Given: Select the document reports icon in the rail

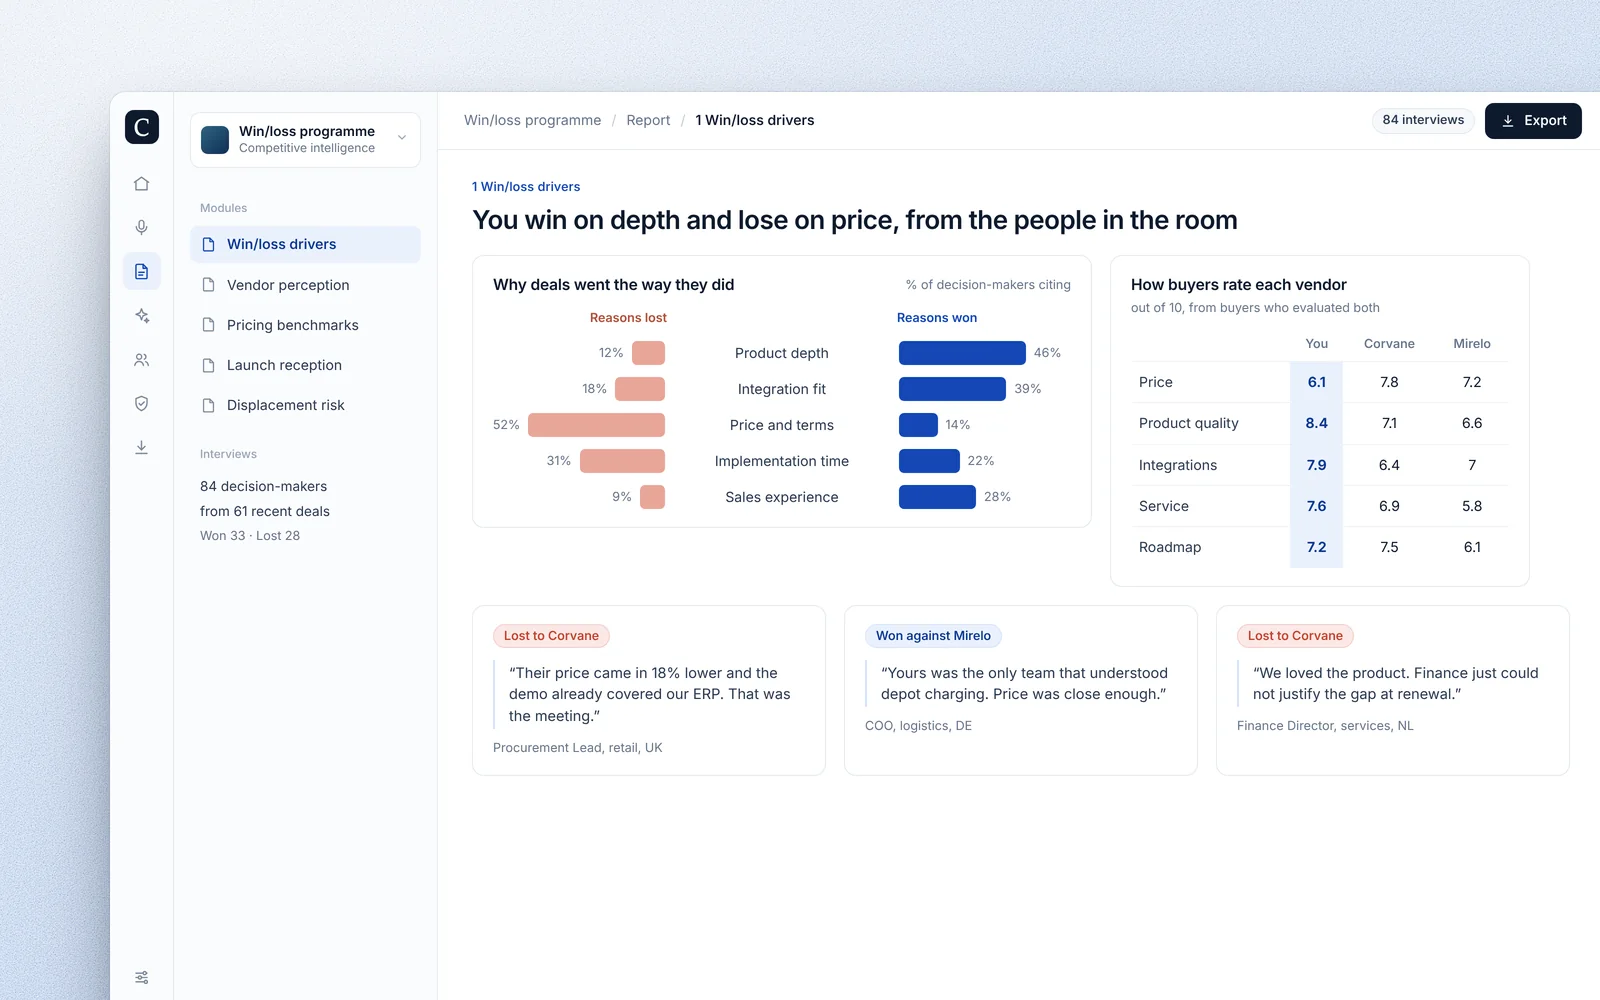Looking at the screenshot, I should point(142,272).
